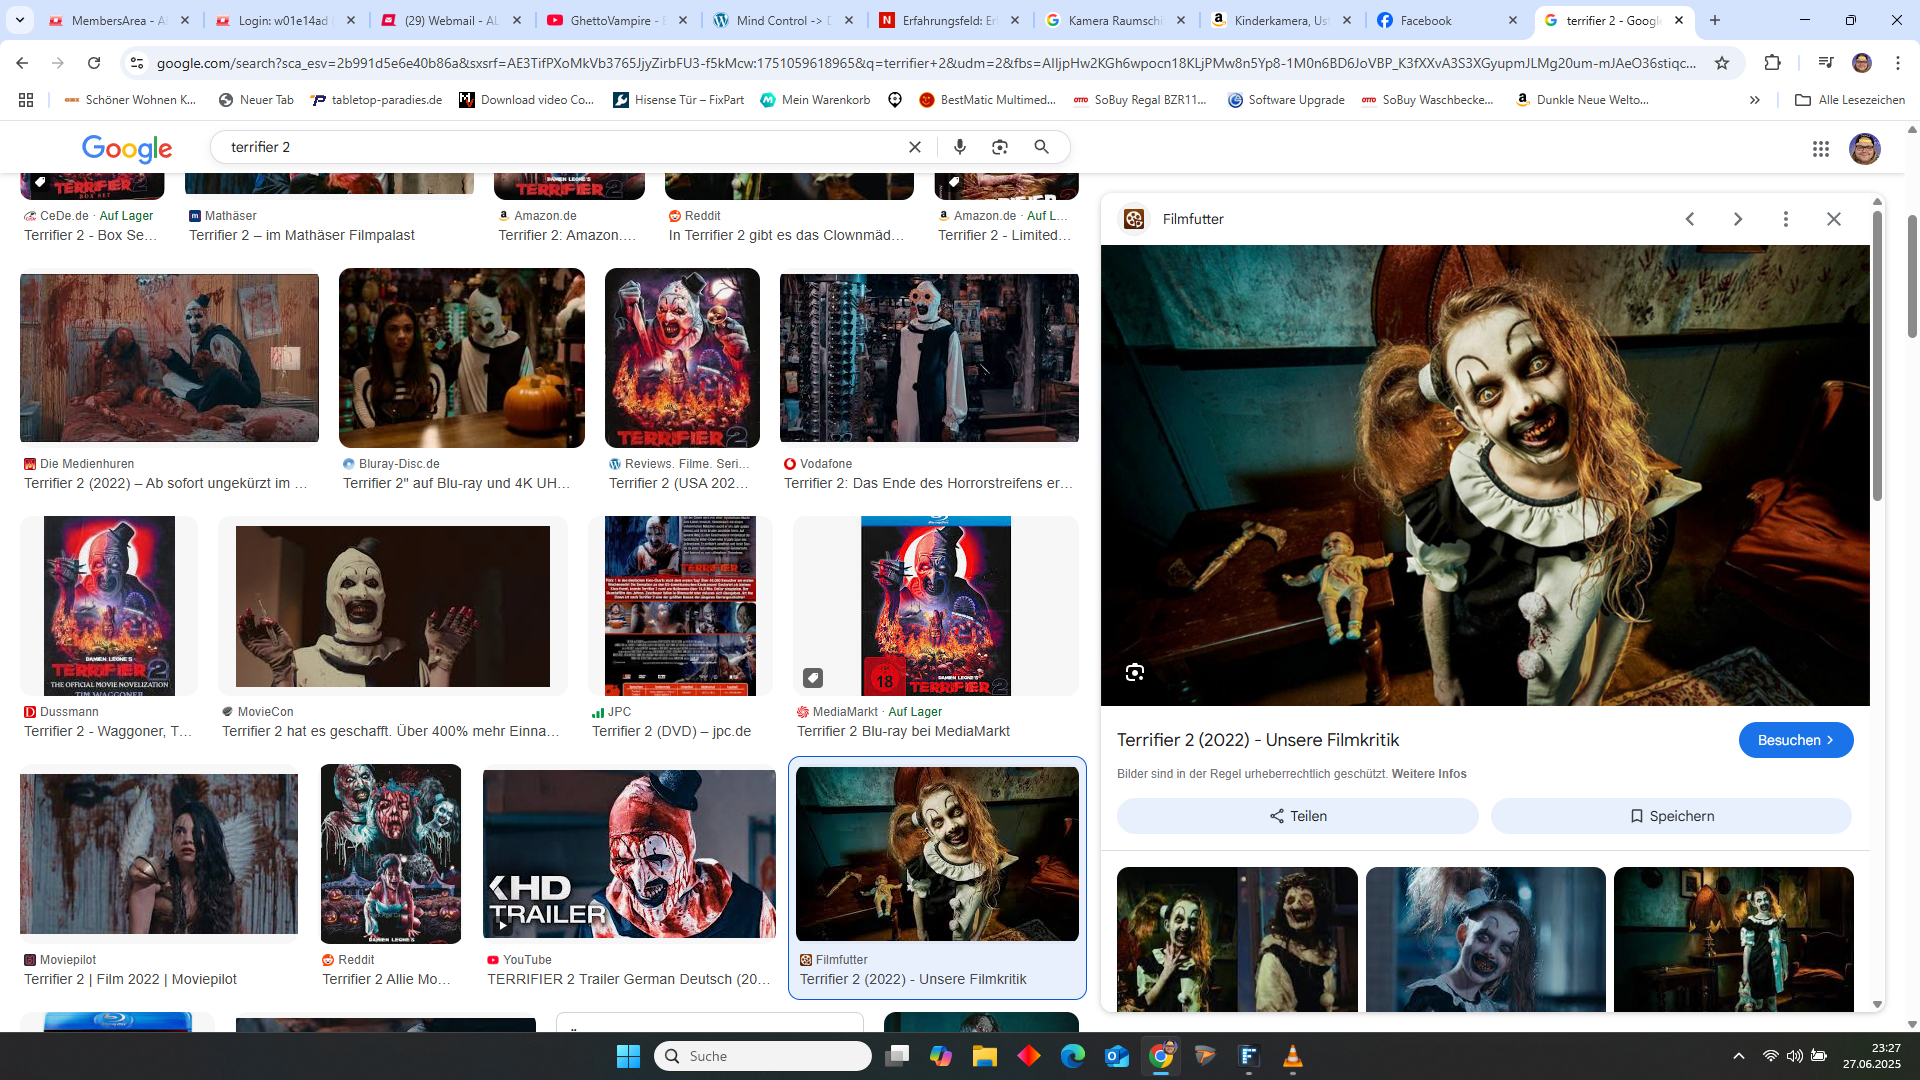Open the Vodafone Terrifier 2 result thumbnail

tap(929, 358)
